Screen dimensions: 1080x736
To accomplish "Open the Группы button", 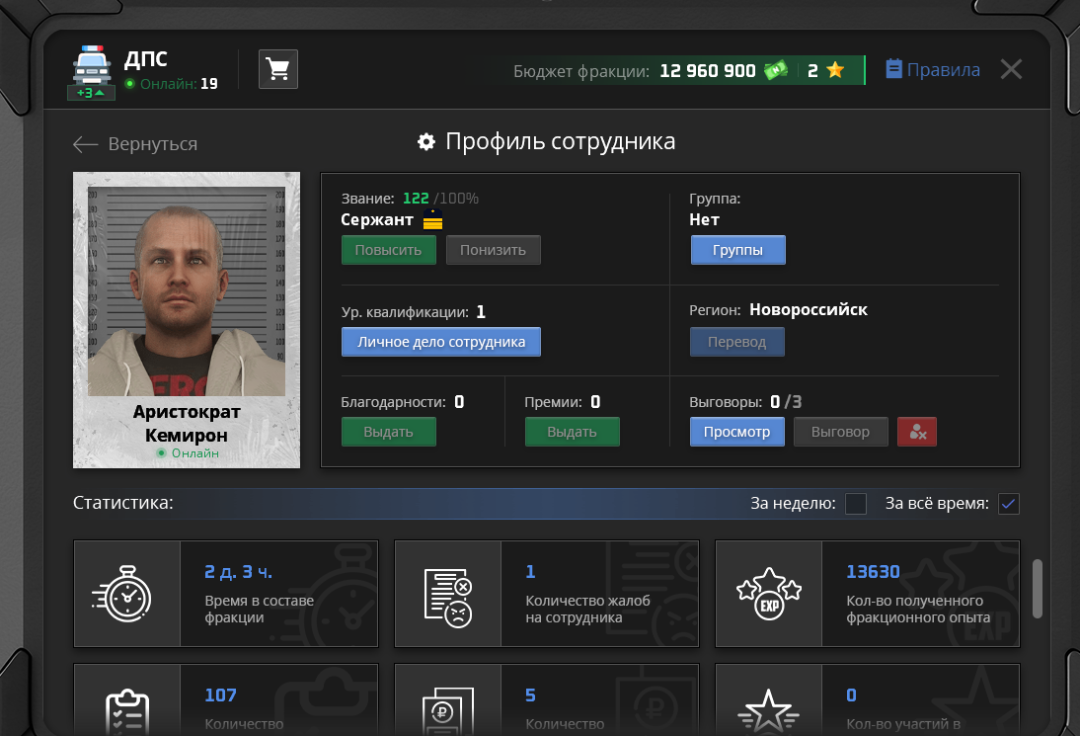I will coord(738,250).
